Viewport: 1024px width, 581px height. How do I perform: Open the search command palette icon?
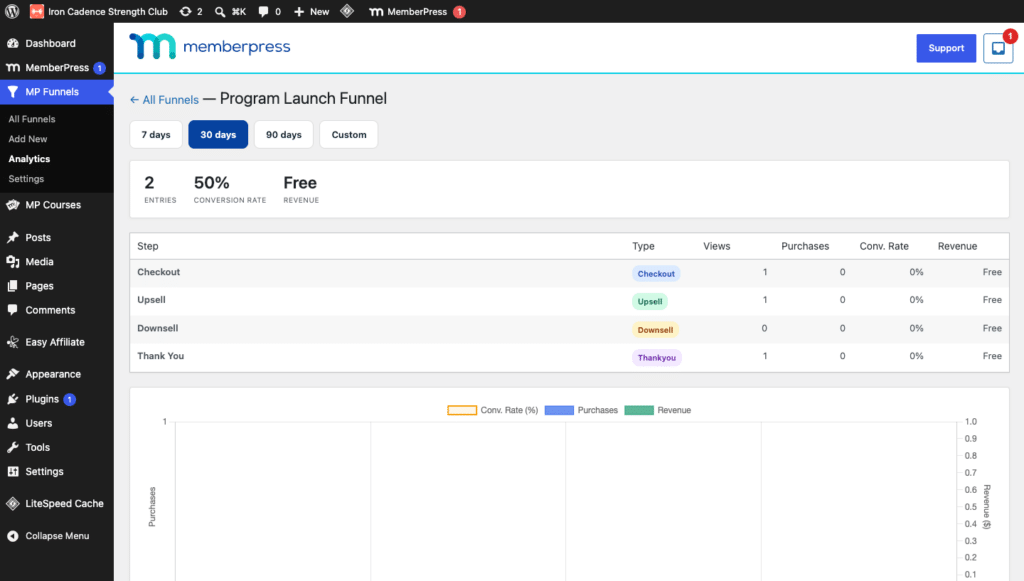tap(230, 11)
